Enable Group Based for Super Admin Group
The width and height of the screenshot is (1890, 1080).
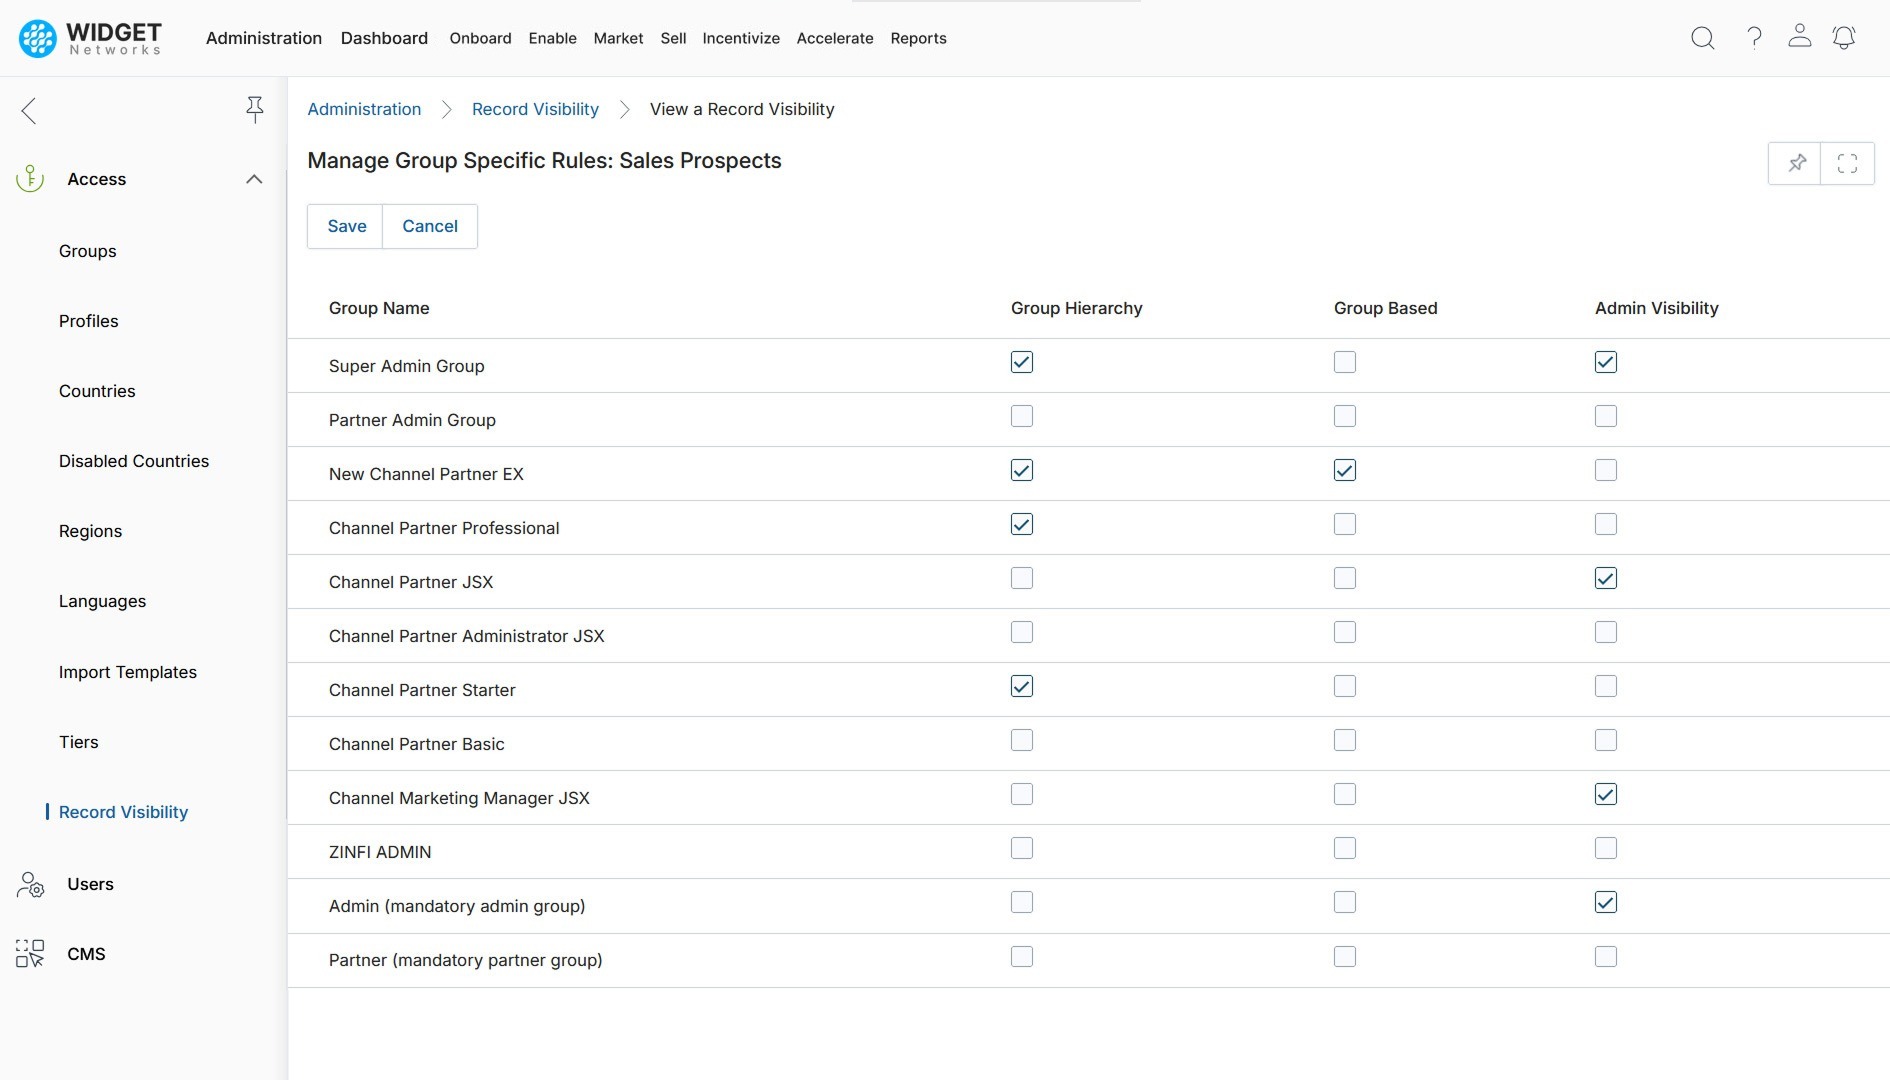[x=1344, y=362]
